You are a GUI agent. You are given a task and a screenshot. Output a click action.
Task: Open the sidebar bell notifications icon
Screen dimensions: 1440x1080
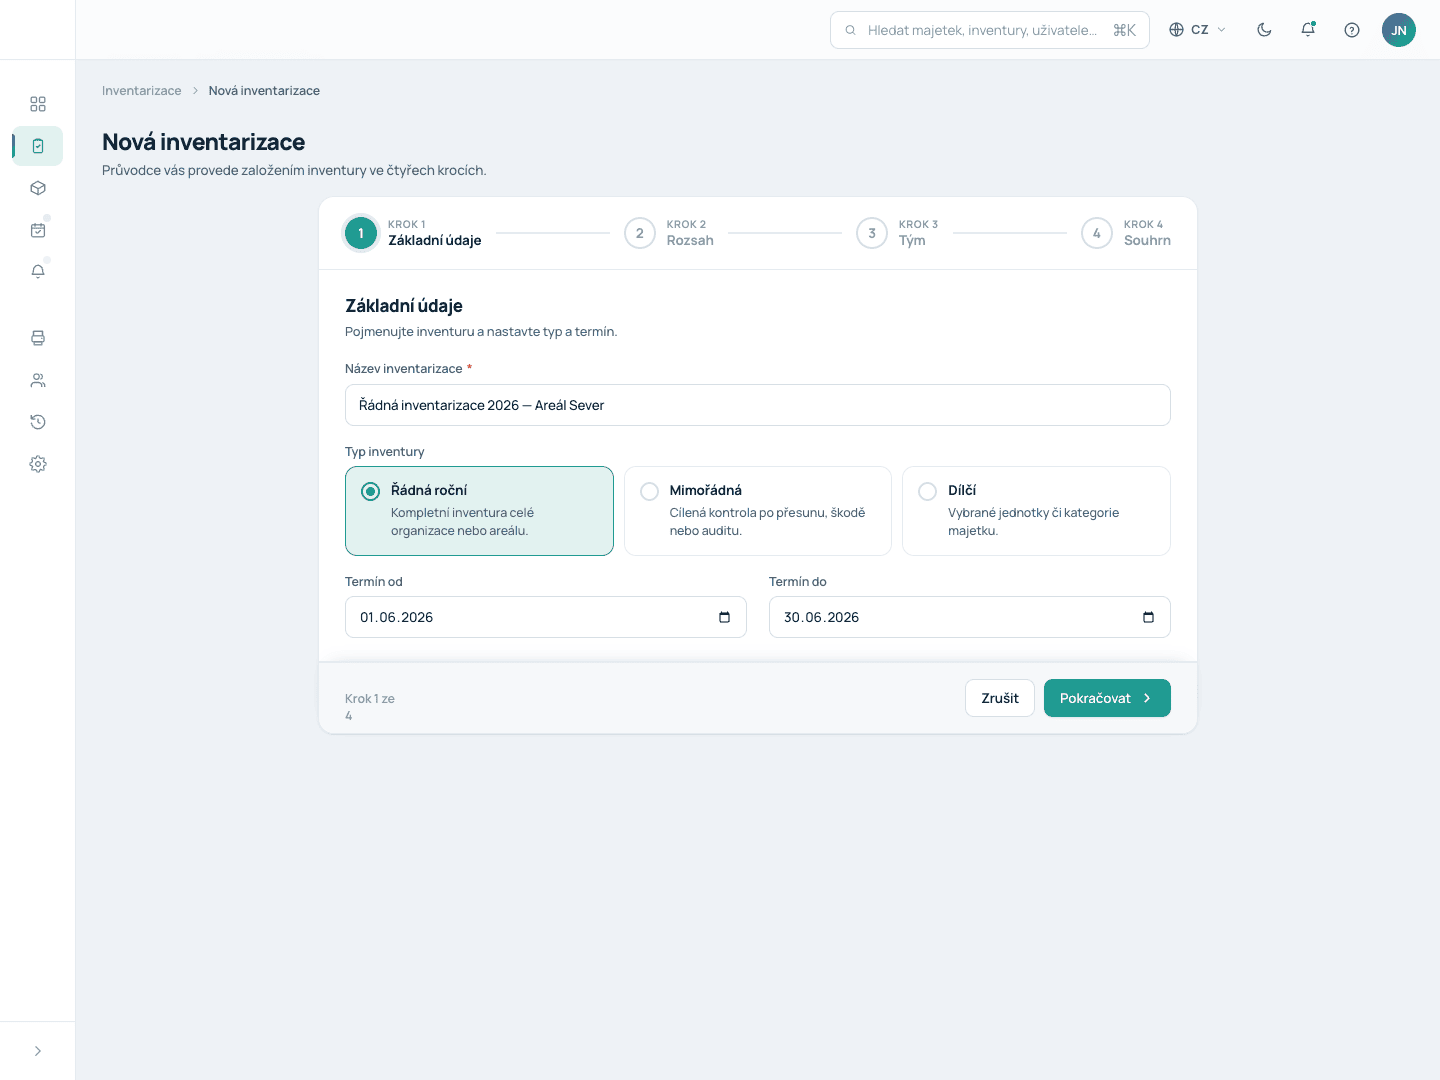(x=38, y=272)
